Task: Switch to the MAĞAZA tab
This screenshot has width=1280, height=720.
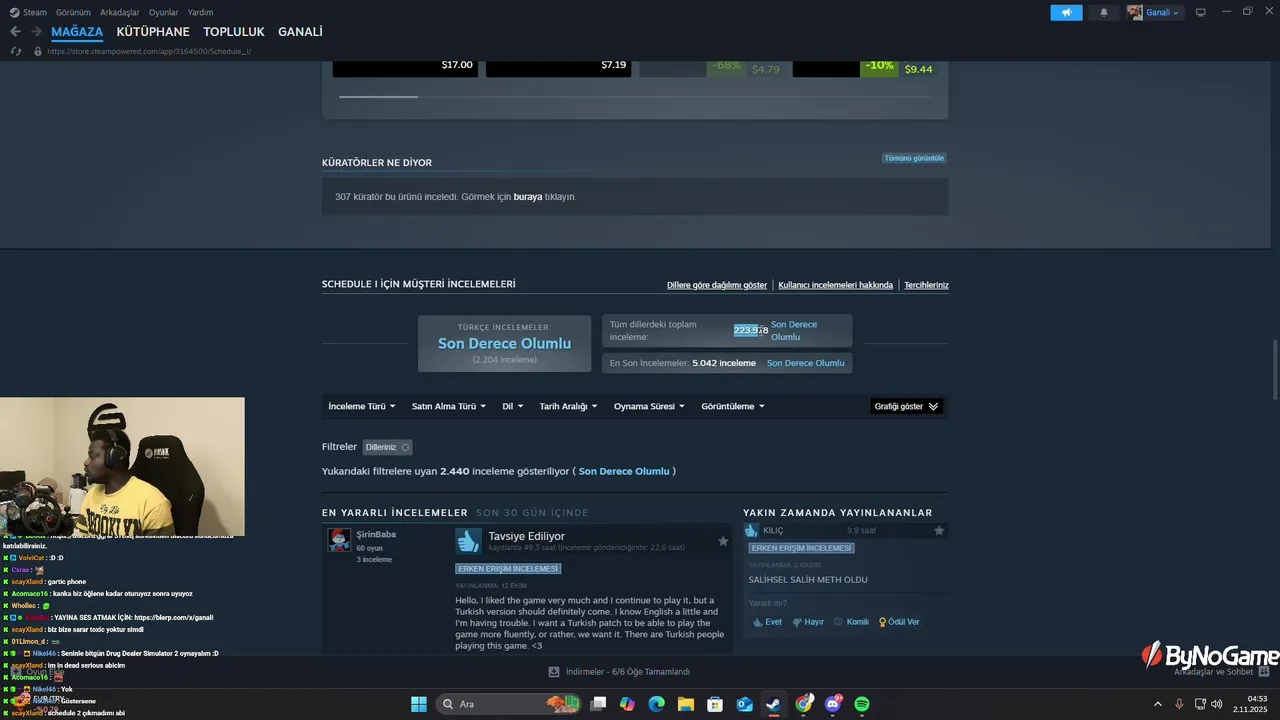Action: point(77,32)
